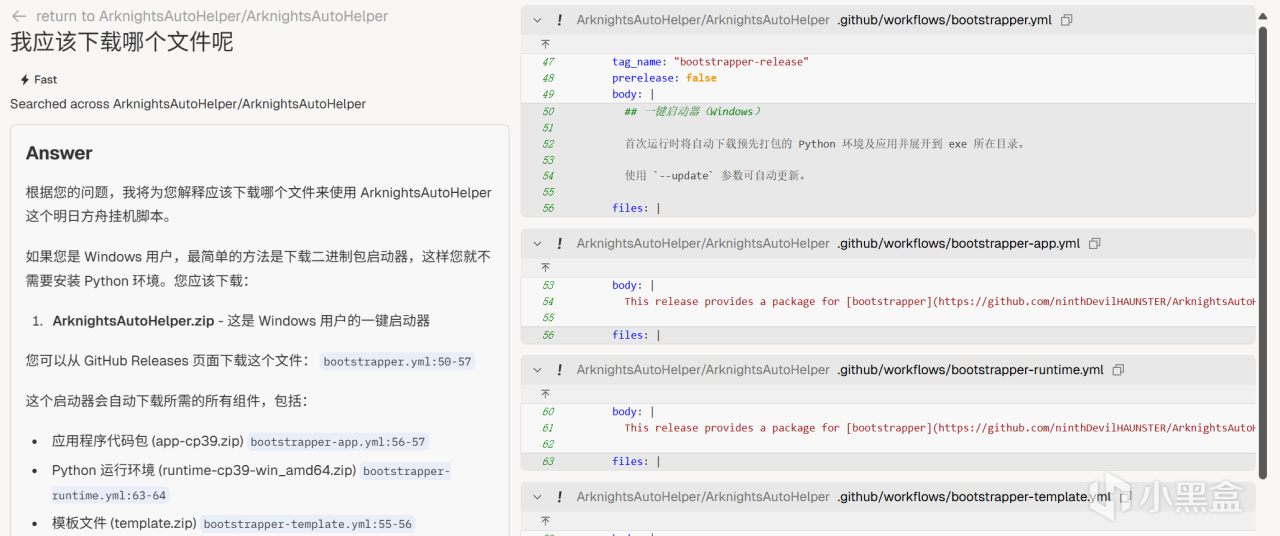
Task: Expand lines above in the bootstrapper-app.yml snippet
Action: pyautogui.click(x=546, y=267)
